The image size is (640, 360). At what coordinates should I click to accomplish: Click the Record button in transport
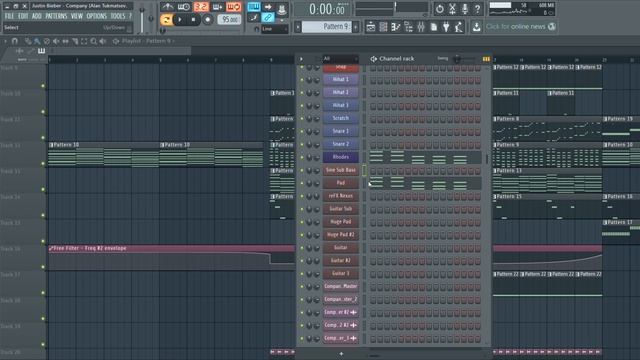coord(208,20)
